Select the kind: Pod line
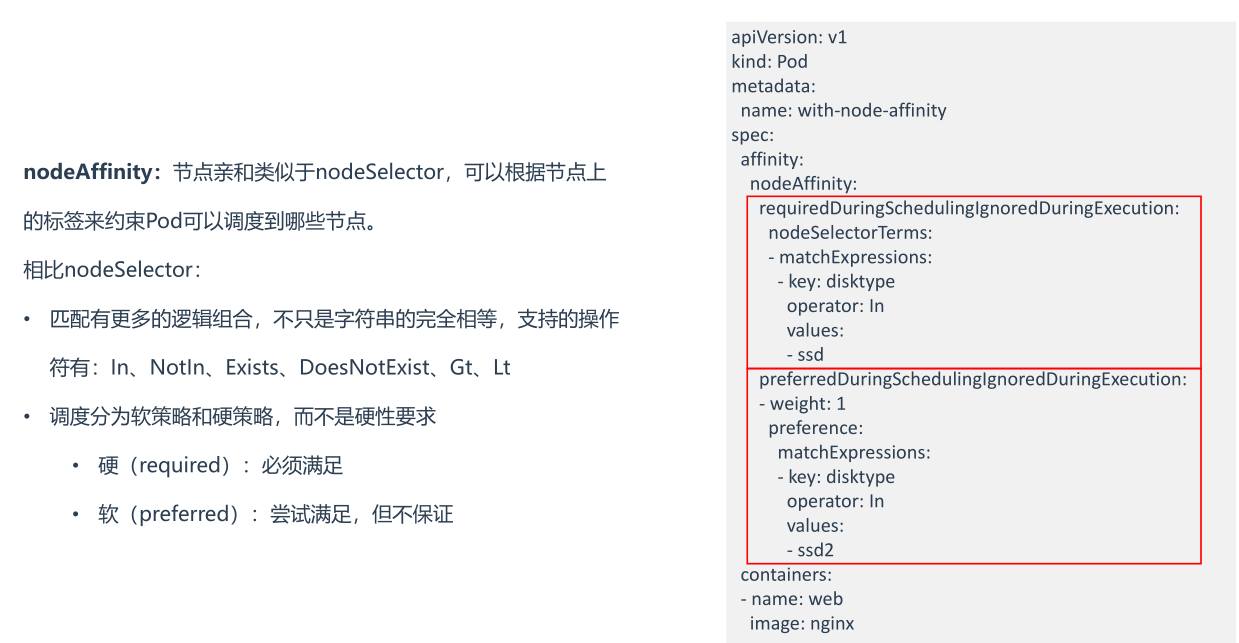 tap(769, 61)
